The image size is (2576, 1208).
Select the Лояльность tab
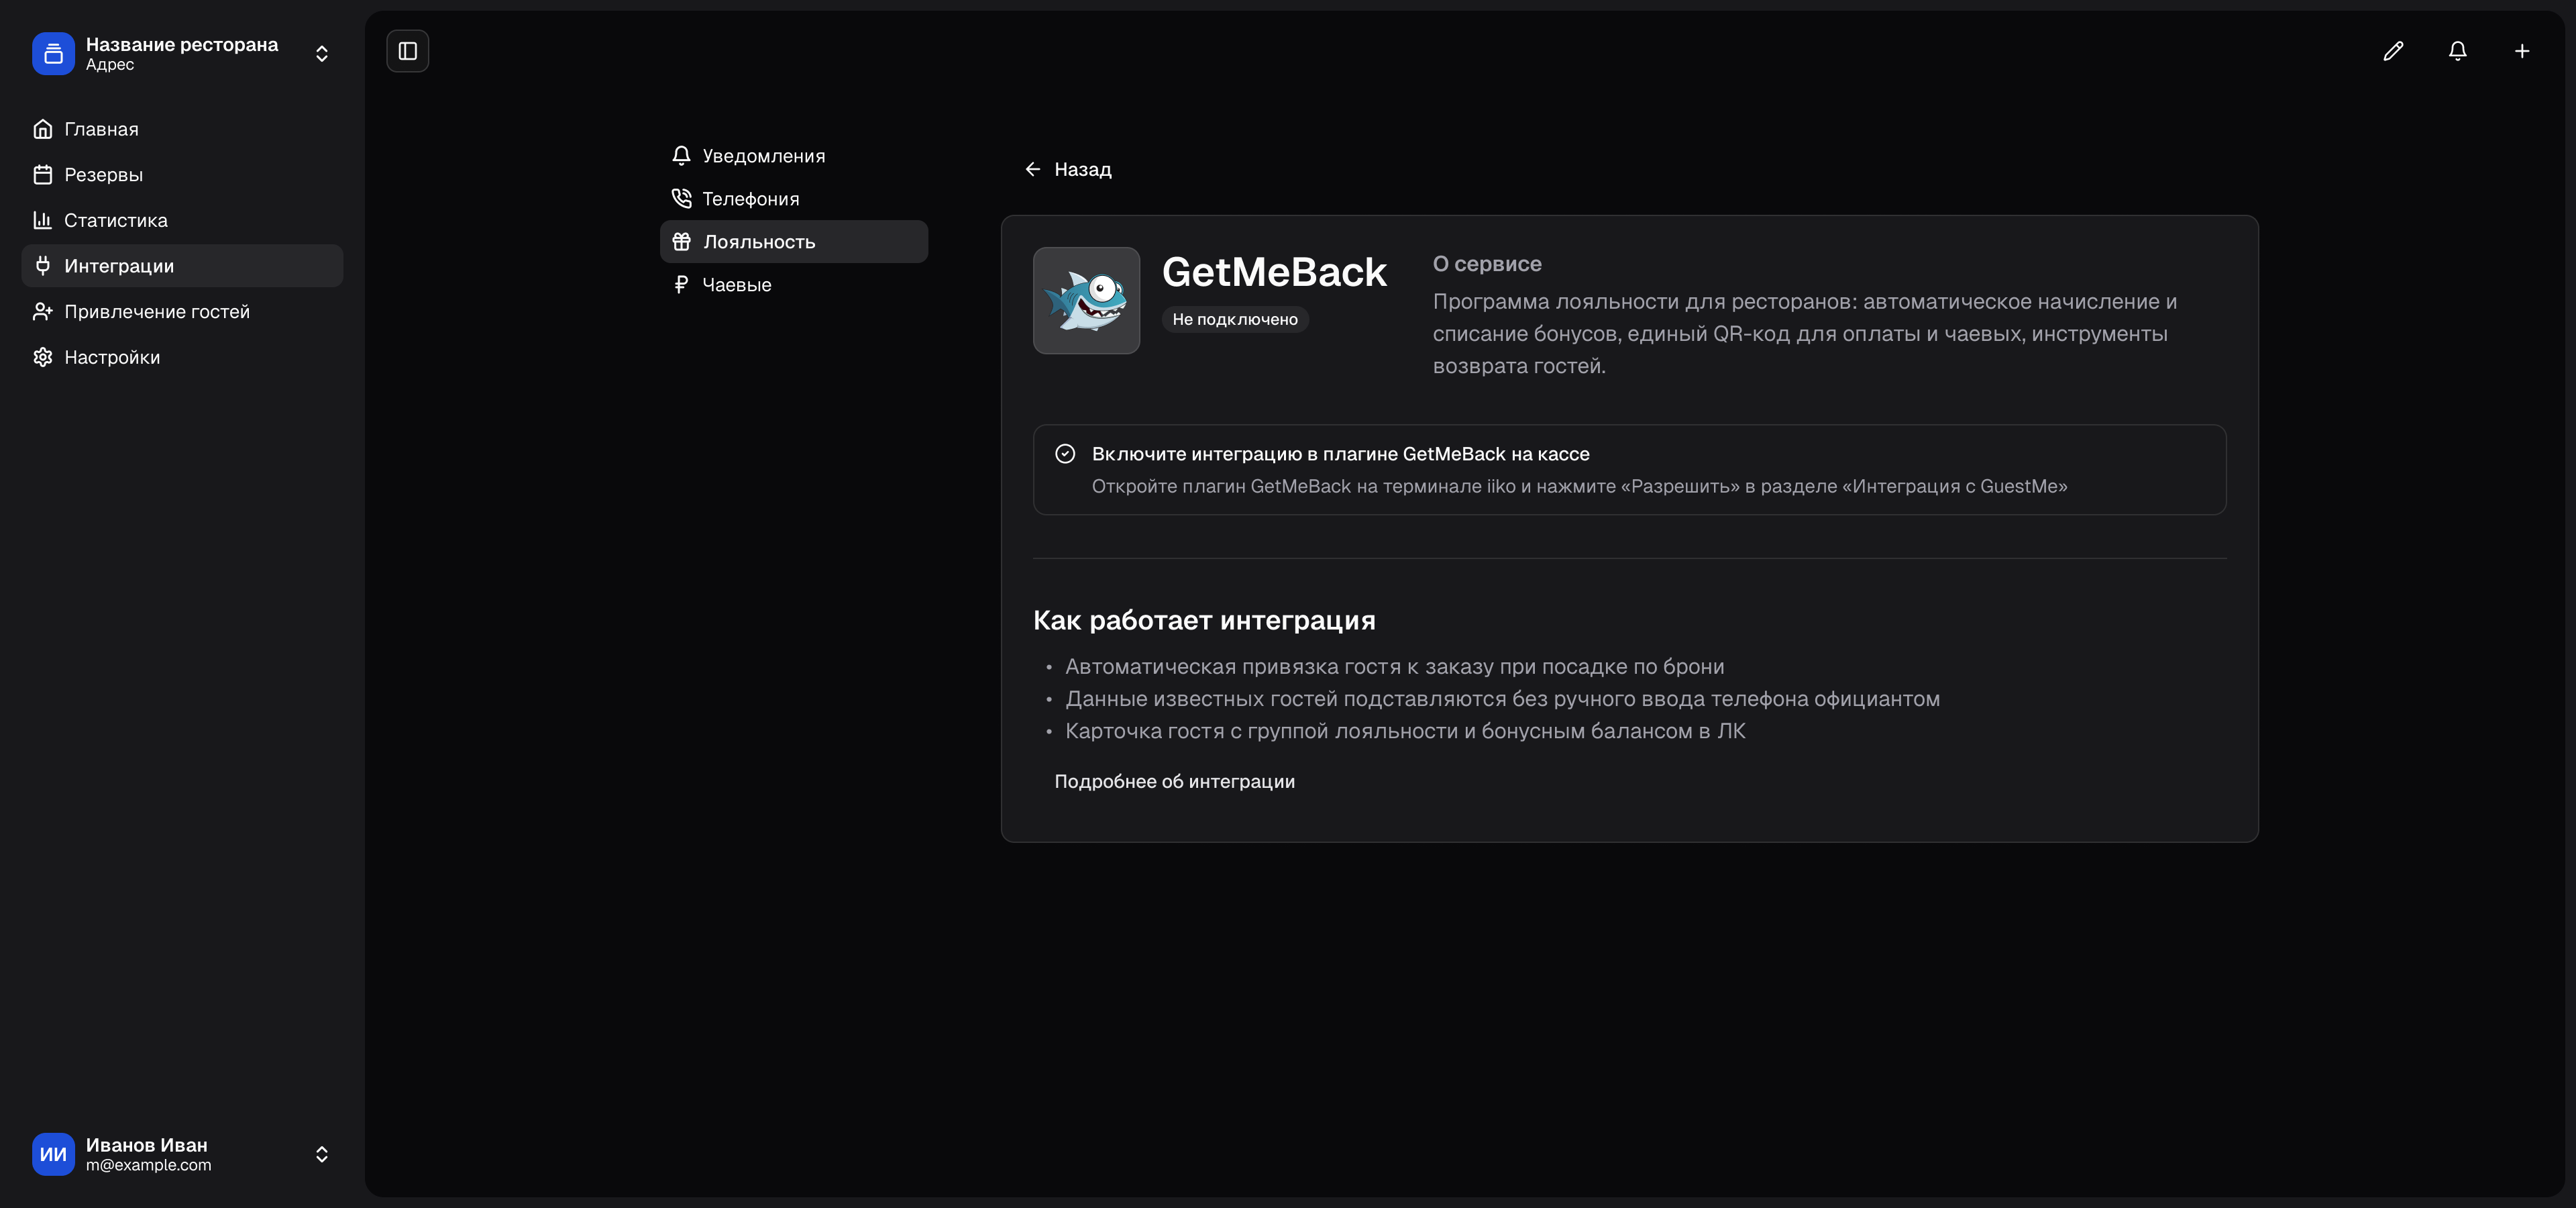(794, 242)
